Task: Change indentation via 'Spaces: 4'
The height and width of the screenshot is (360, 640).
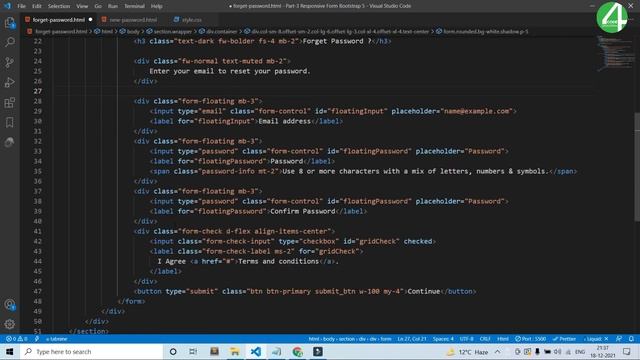Action: point(443,339)
